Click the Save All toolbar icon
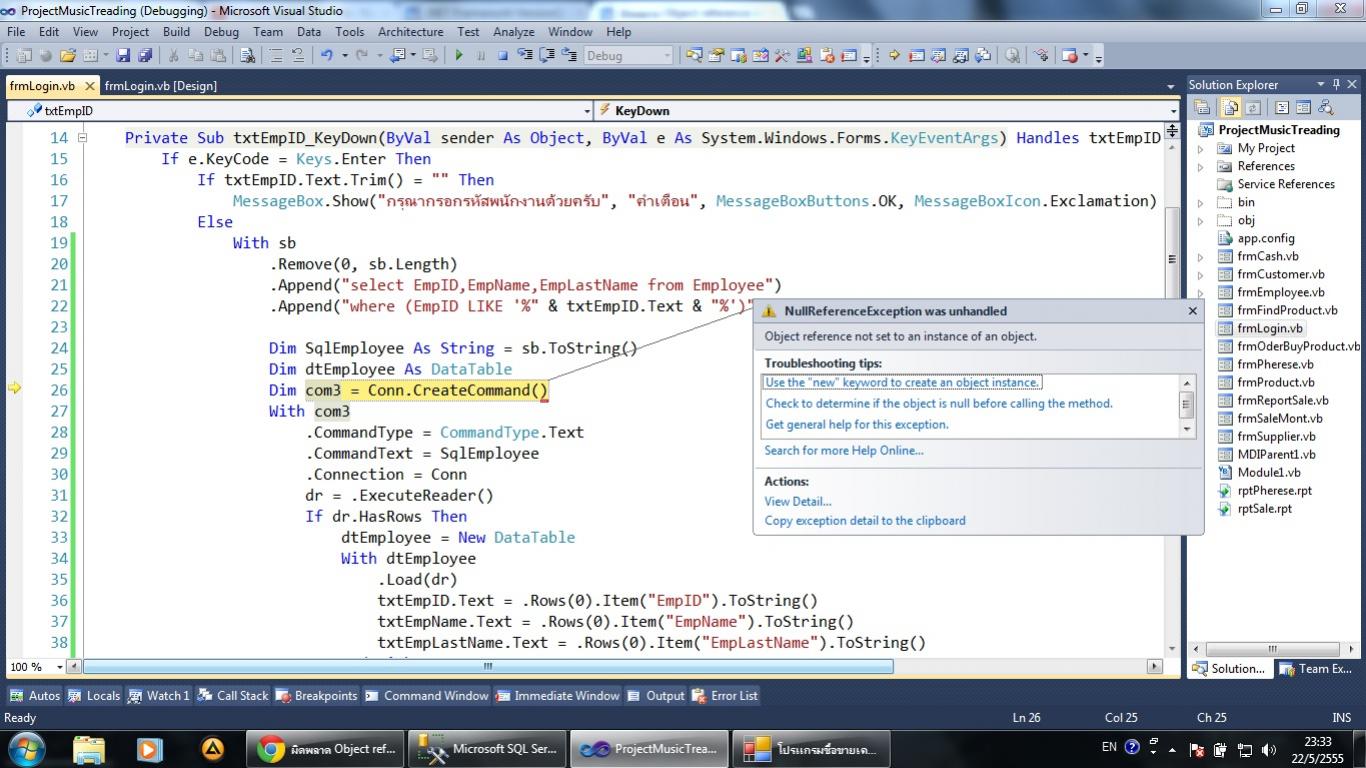The height and width of the screenshot is (768, 1366). coord(145,56)
